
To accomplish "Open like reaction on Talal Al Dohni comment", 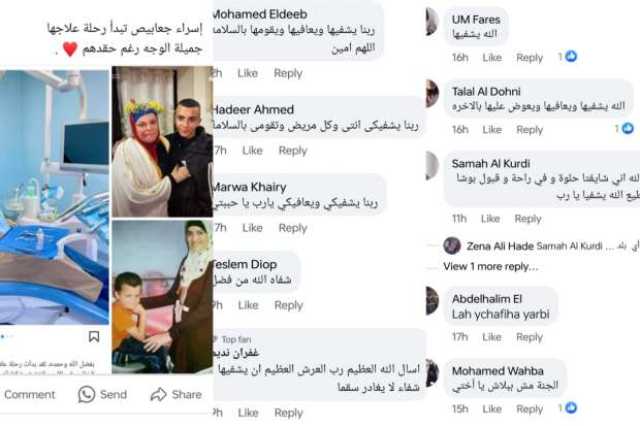I will pyautogui.click(x=627, y=129).
